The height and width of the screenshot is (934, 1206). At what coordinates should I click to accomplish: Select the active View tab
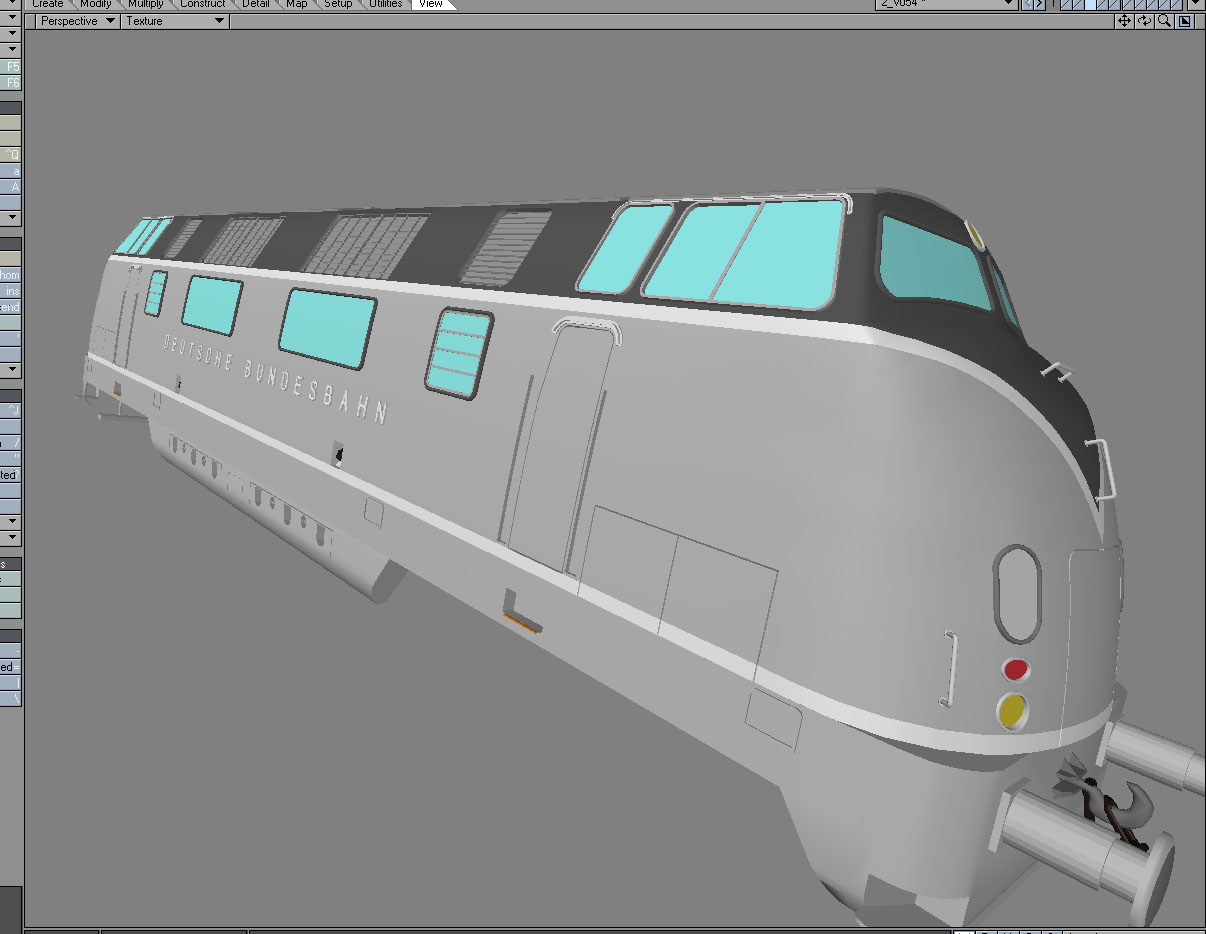pos(431,4)
